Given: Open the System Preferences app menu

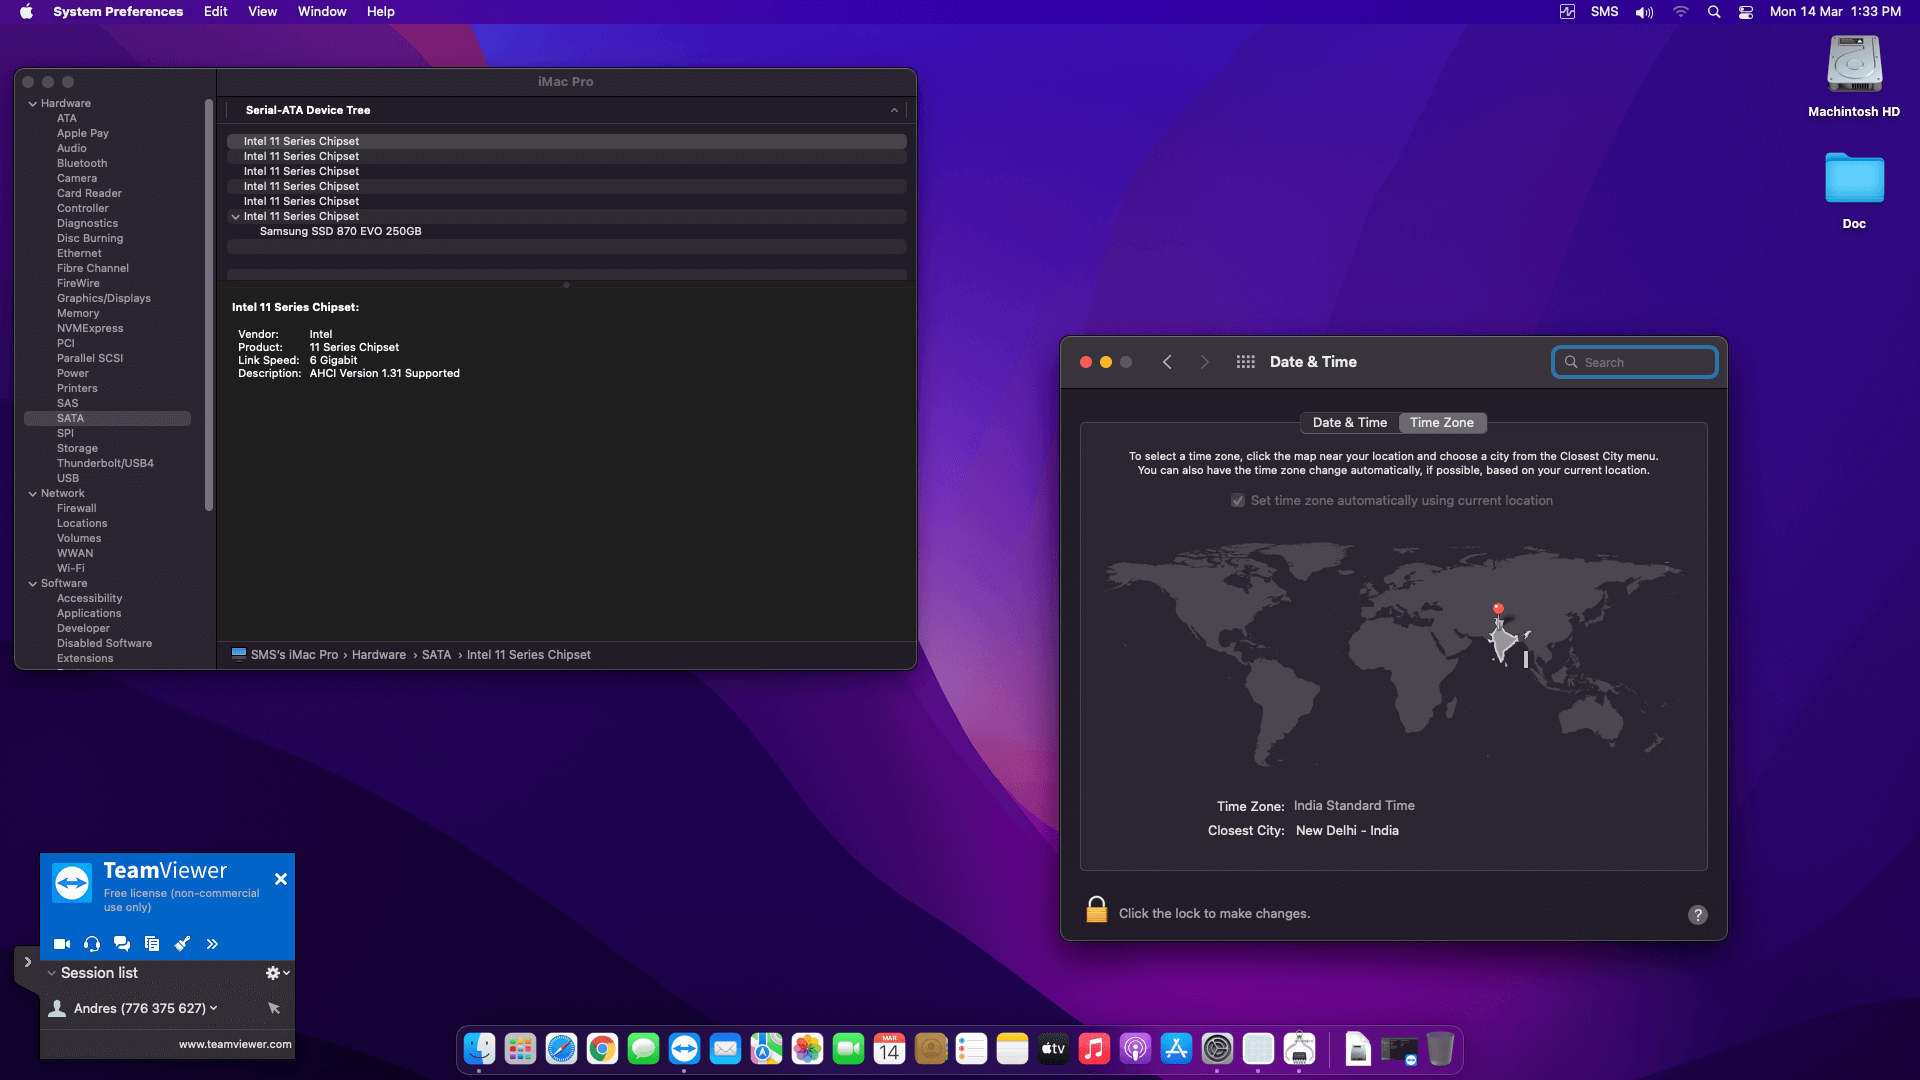Looking at the screenshot, I should pyautogui.click(x=118, y=12).
